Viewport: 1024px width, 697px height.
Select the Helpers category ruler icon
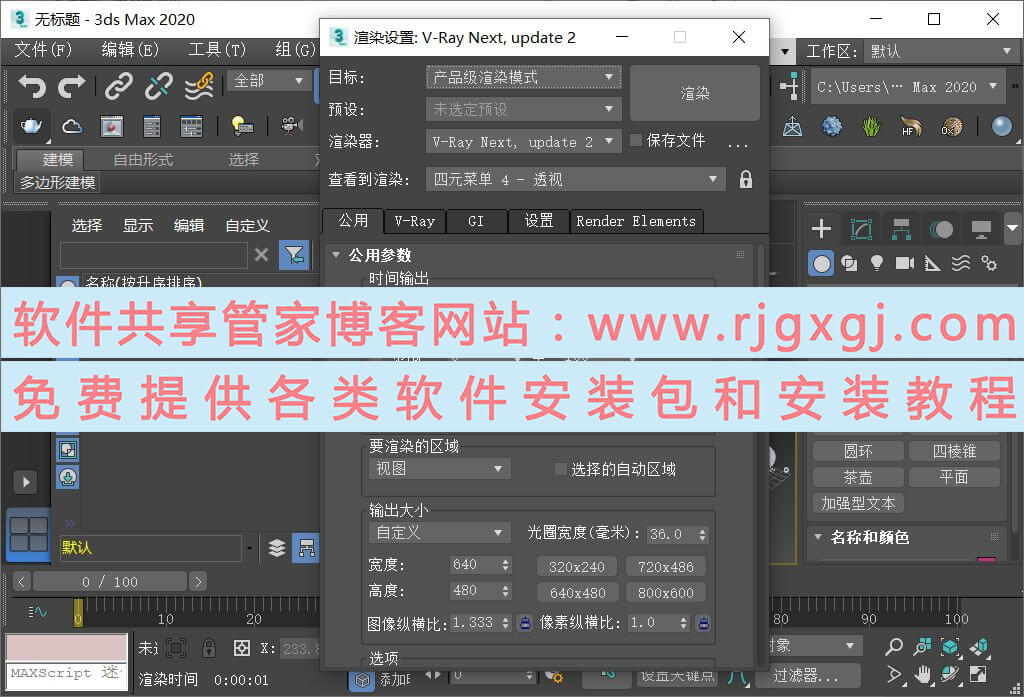(933, 263)
